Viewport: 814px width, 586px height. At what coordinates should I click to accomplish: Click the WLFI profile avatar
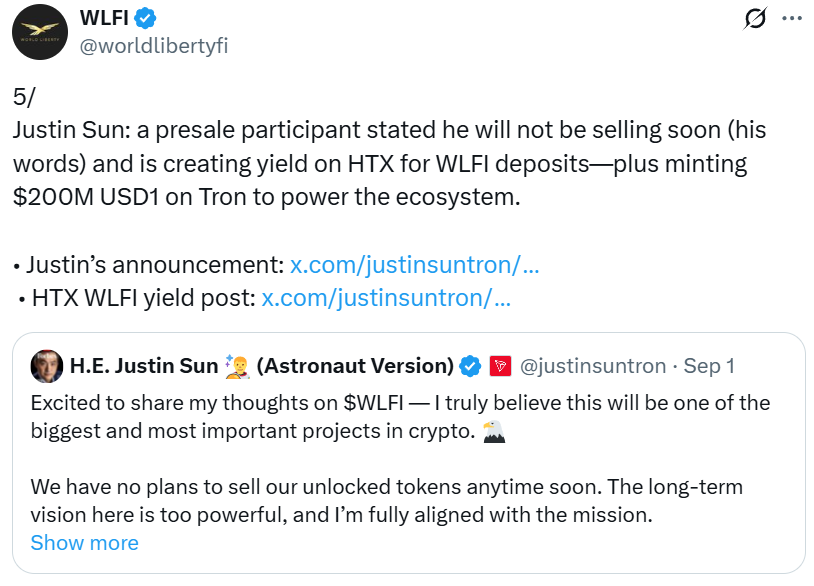point(40,32)
